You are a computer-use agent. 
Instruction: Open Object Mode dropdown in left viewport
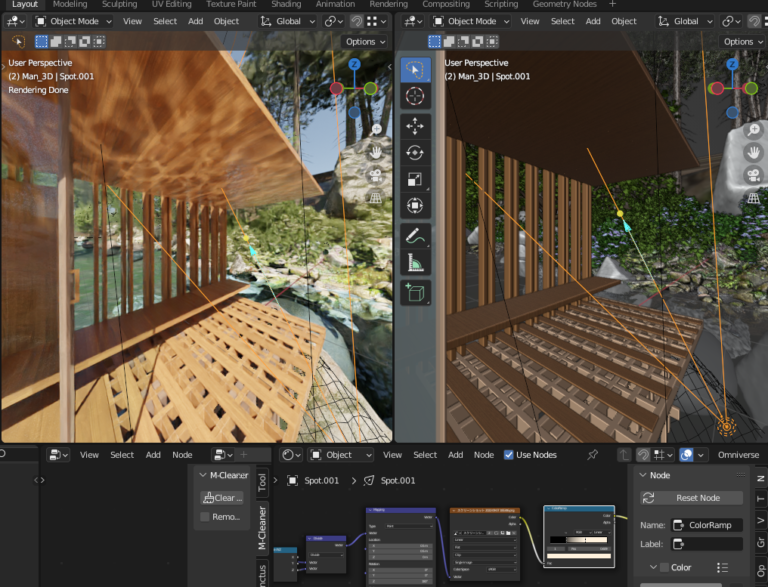[x=75, y=21]
